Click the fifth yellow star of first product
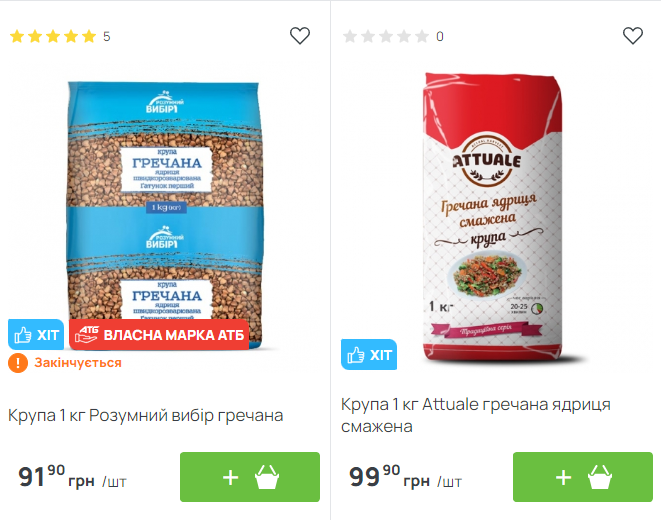The width and height of the screenshot is (661, 520). tap(89, 36)
